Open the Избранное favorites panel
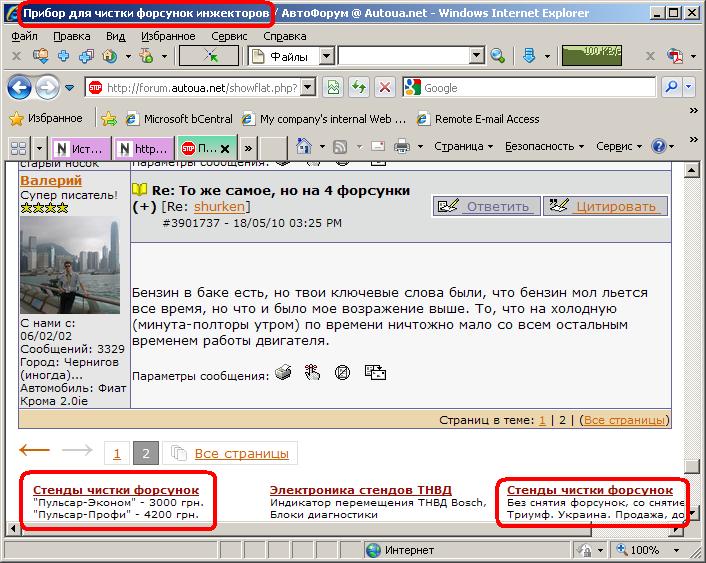 [46, 118]
